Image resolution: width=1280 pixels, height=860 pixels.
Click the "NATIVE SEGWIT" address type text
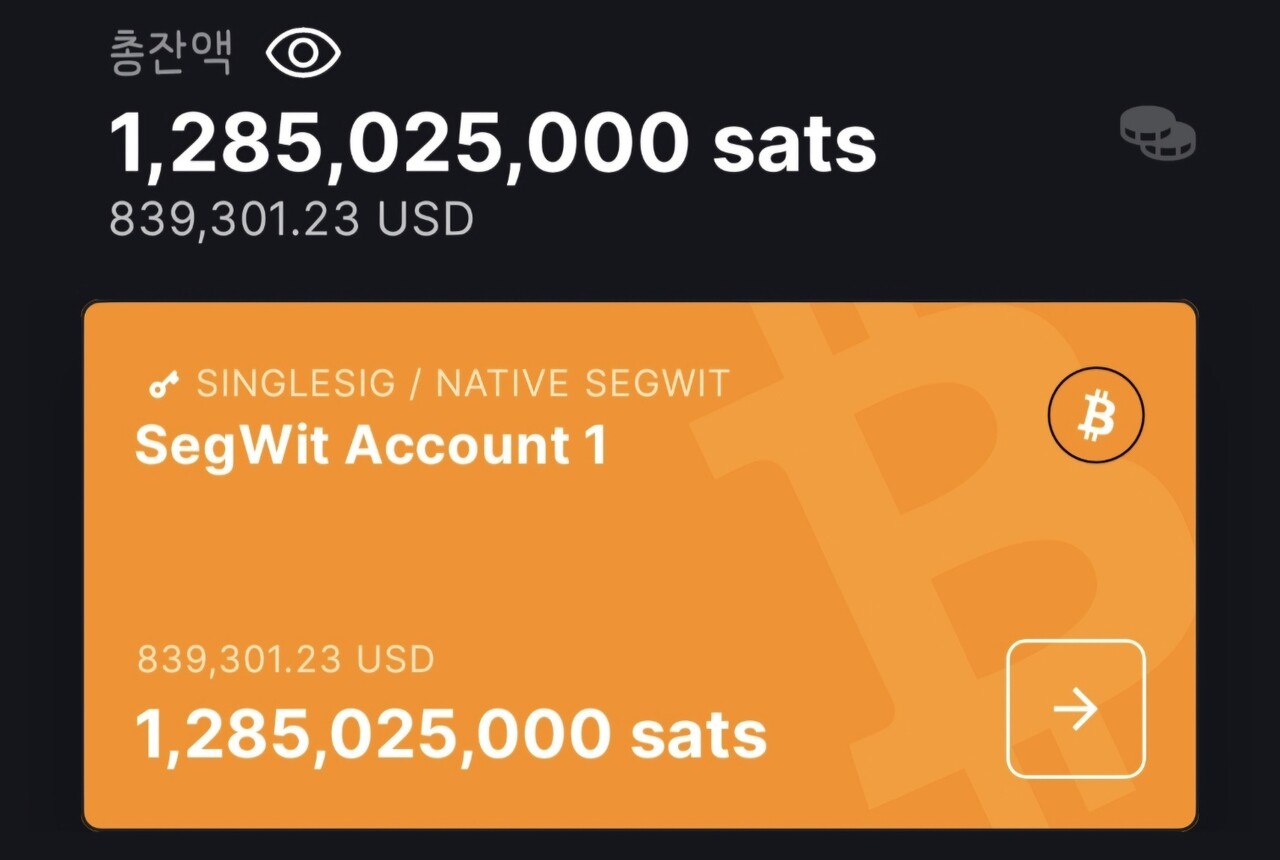583,384
